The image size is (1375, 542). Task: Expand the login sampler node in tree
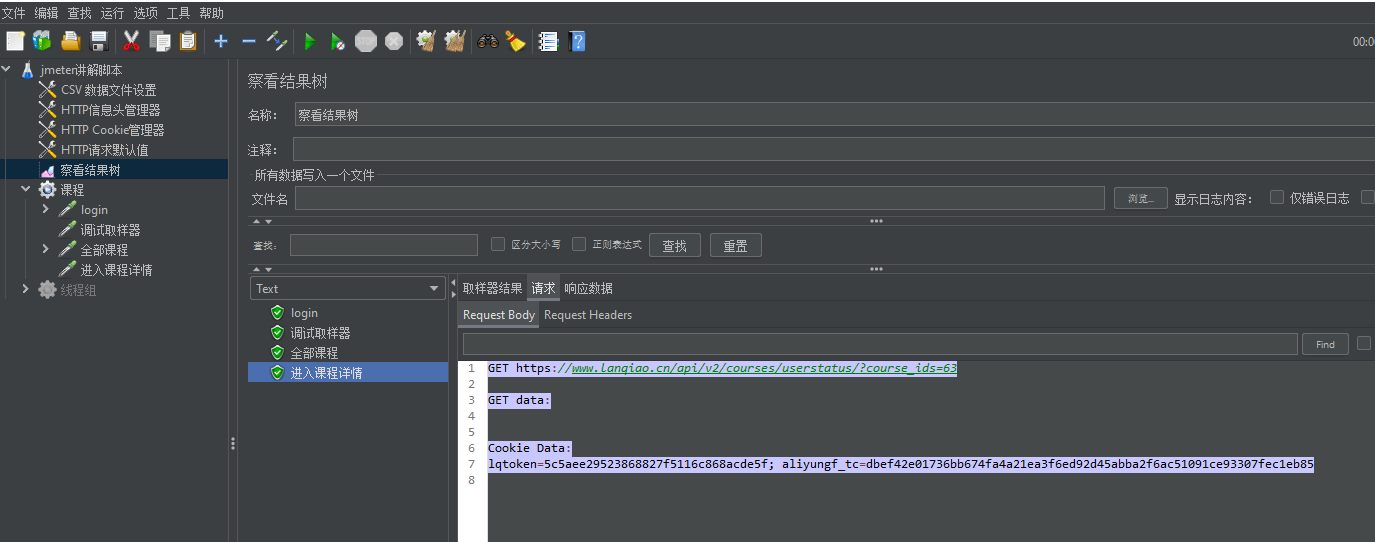pos(46,210)
